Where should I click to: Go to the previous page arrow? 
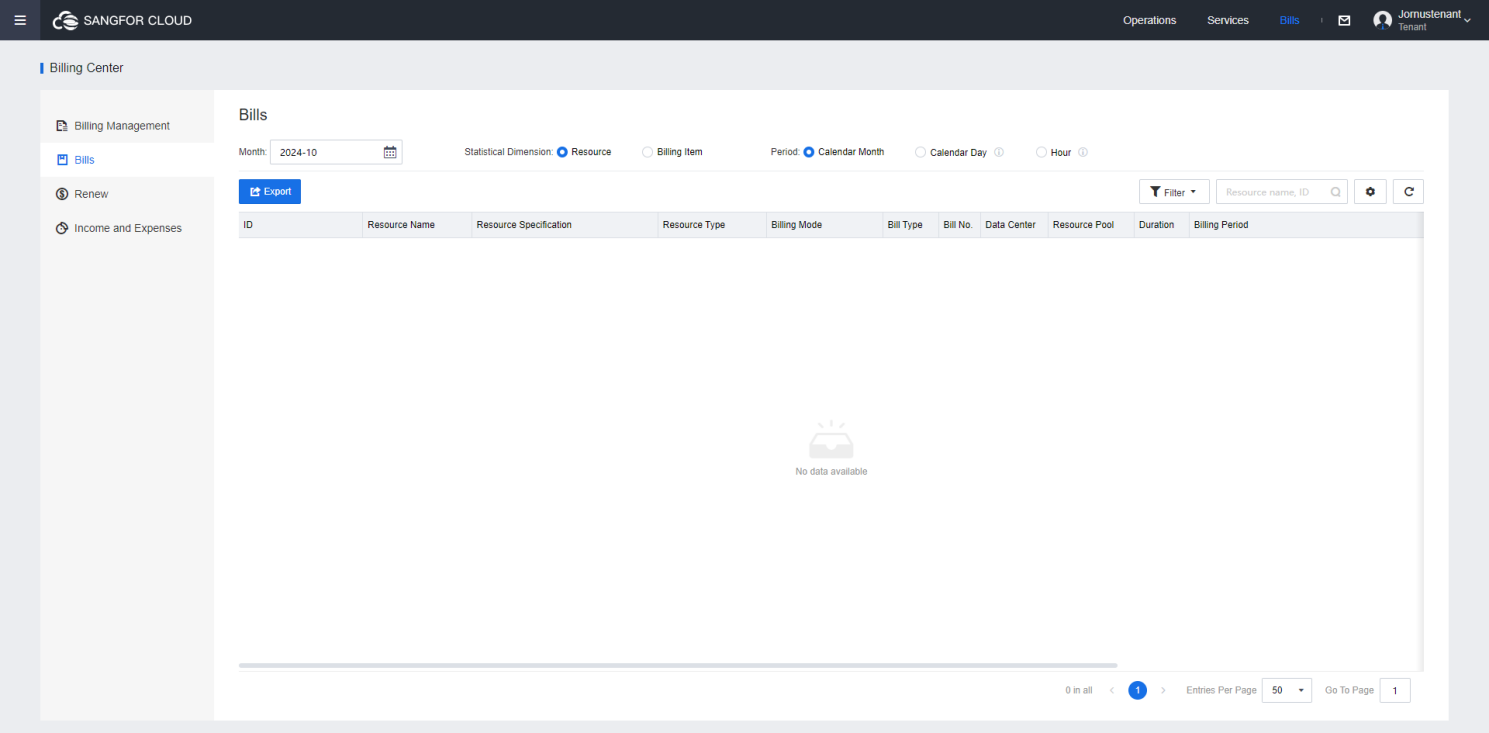coord(1112,690)
